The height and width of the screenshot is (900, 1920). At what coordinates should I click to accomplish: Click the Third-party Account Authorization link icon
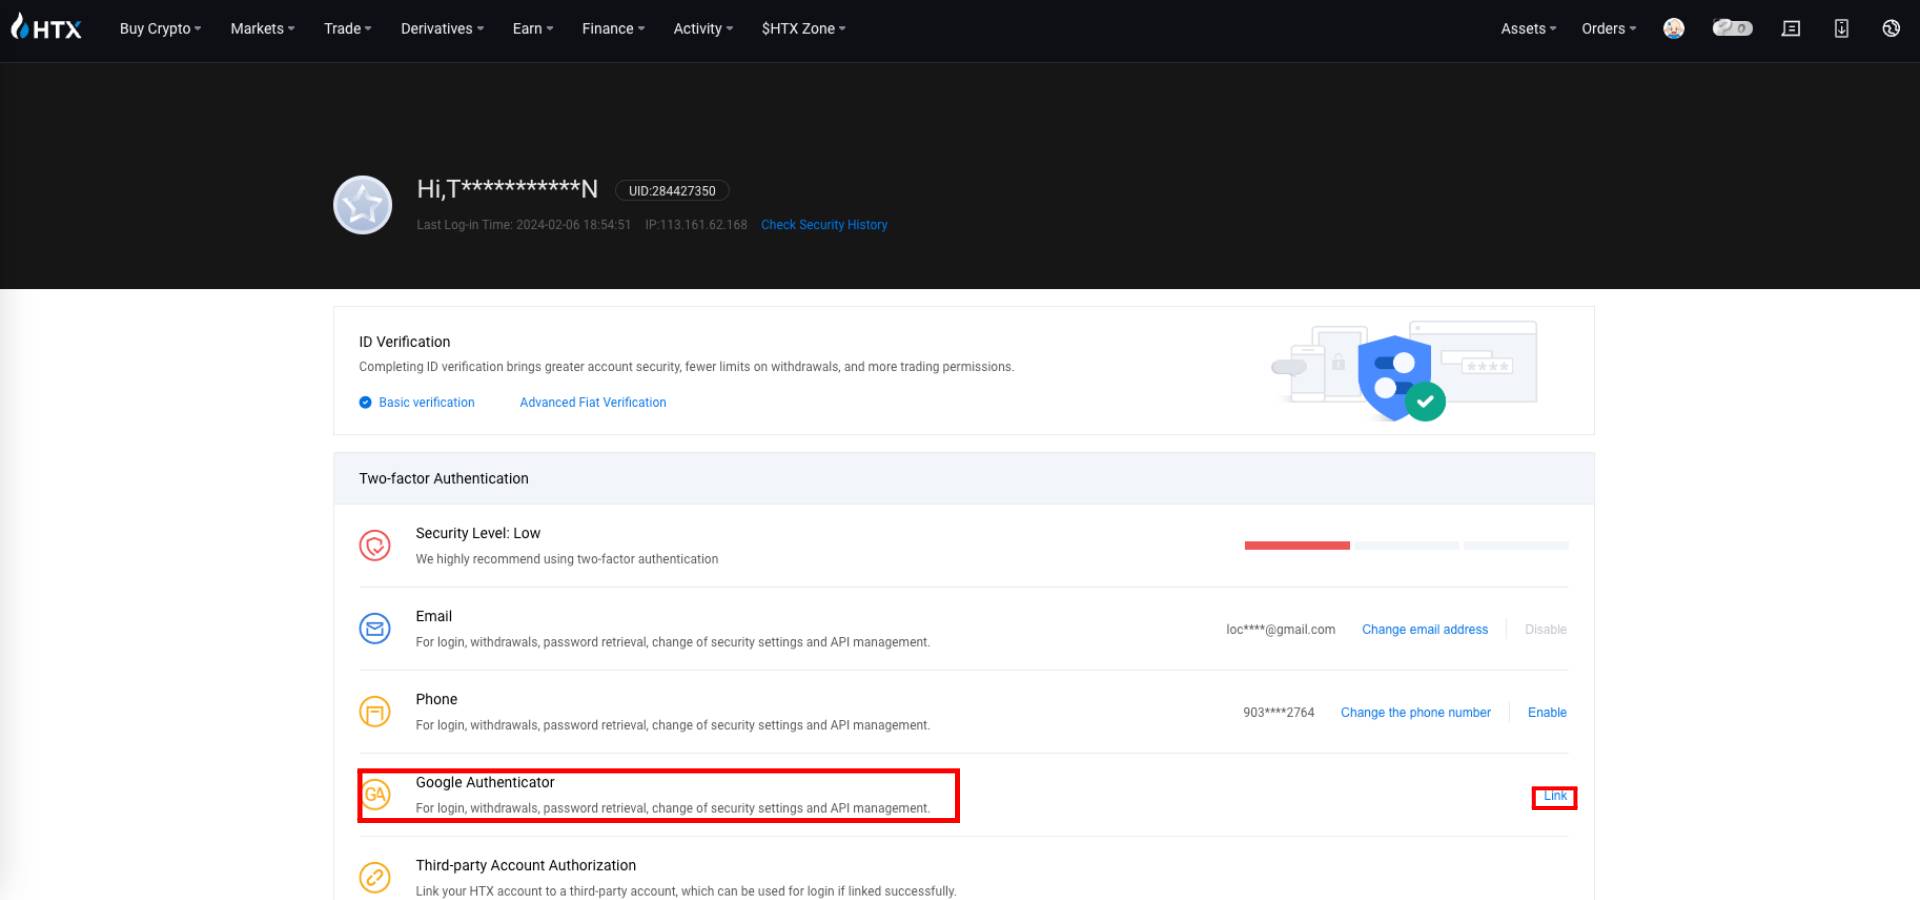coord(375,878)
